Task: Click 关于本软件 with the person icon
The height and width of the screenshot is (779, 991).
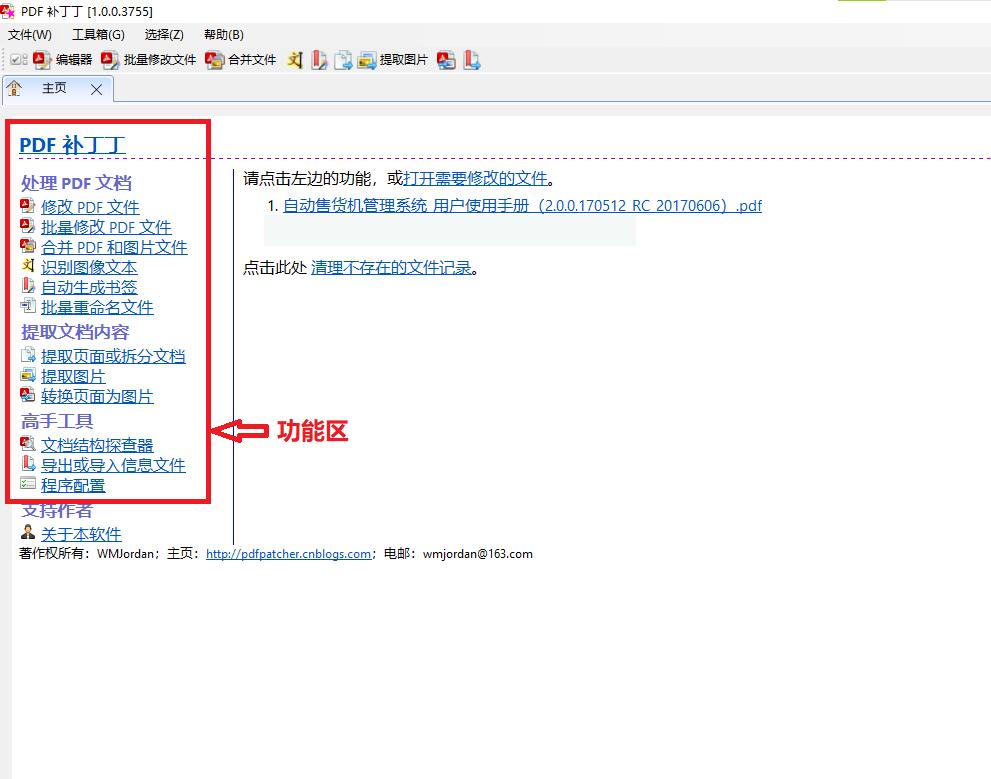Action: 80,533
